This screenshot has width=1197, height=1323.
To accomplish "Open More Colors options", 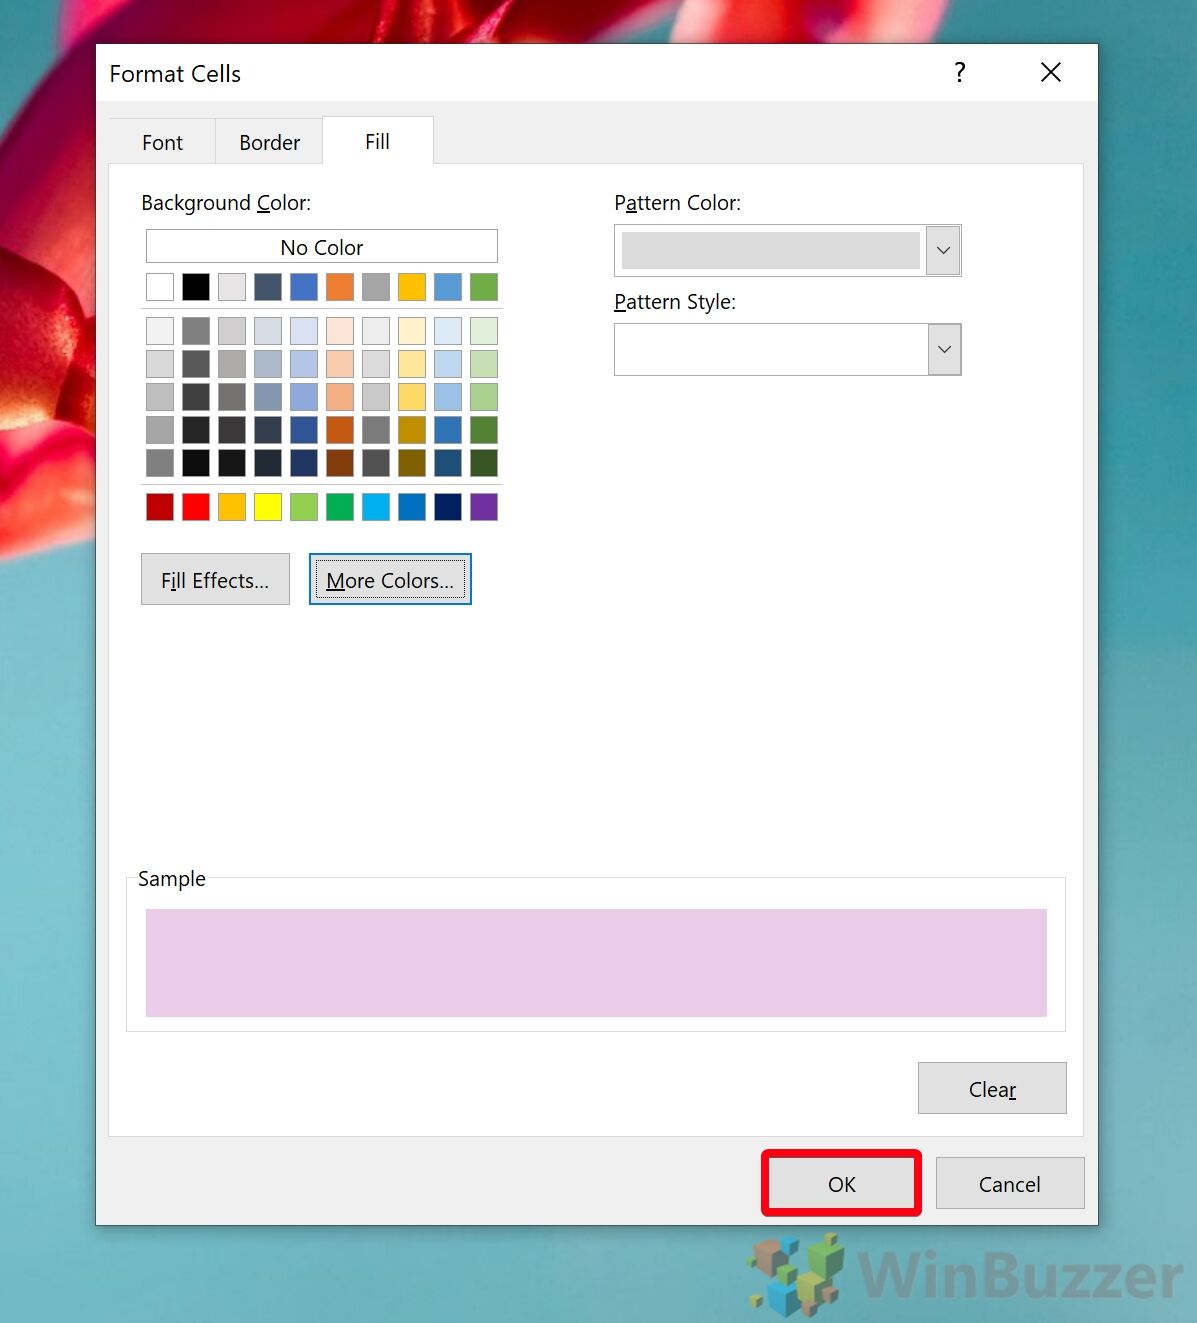I will (x=389, y=579).
